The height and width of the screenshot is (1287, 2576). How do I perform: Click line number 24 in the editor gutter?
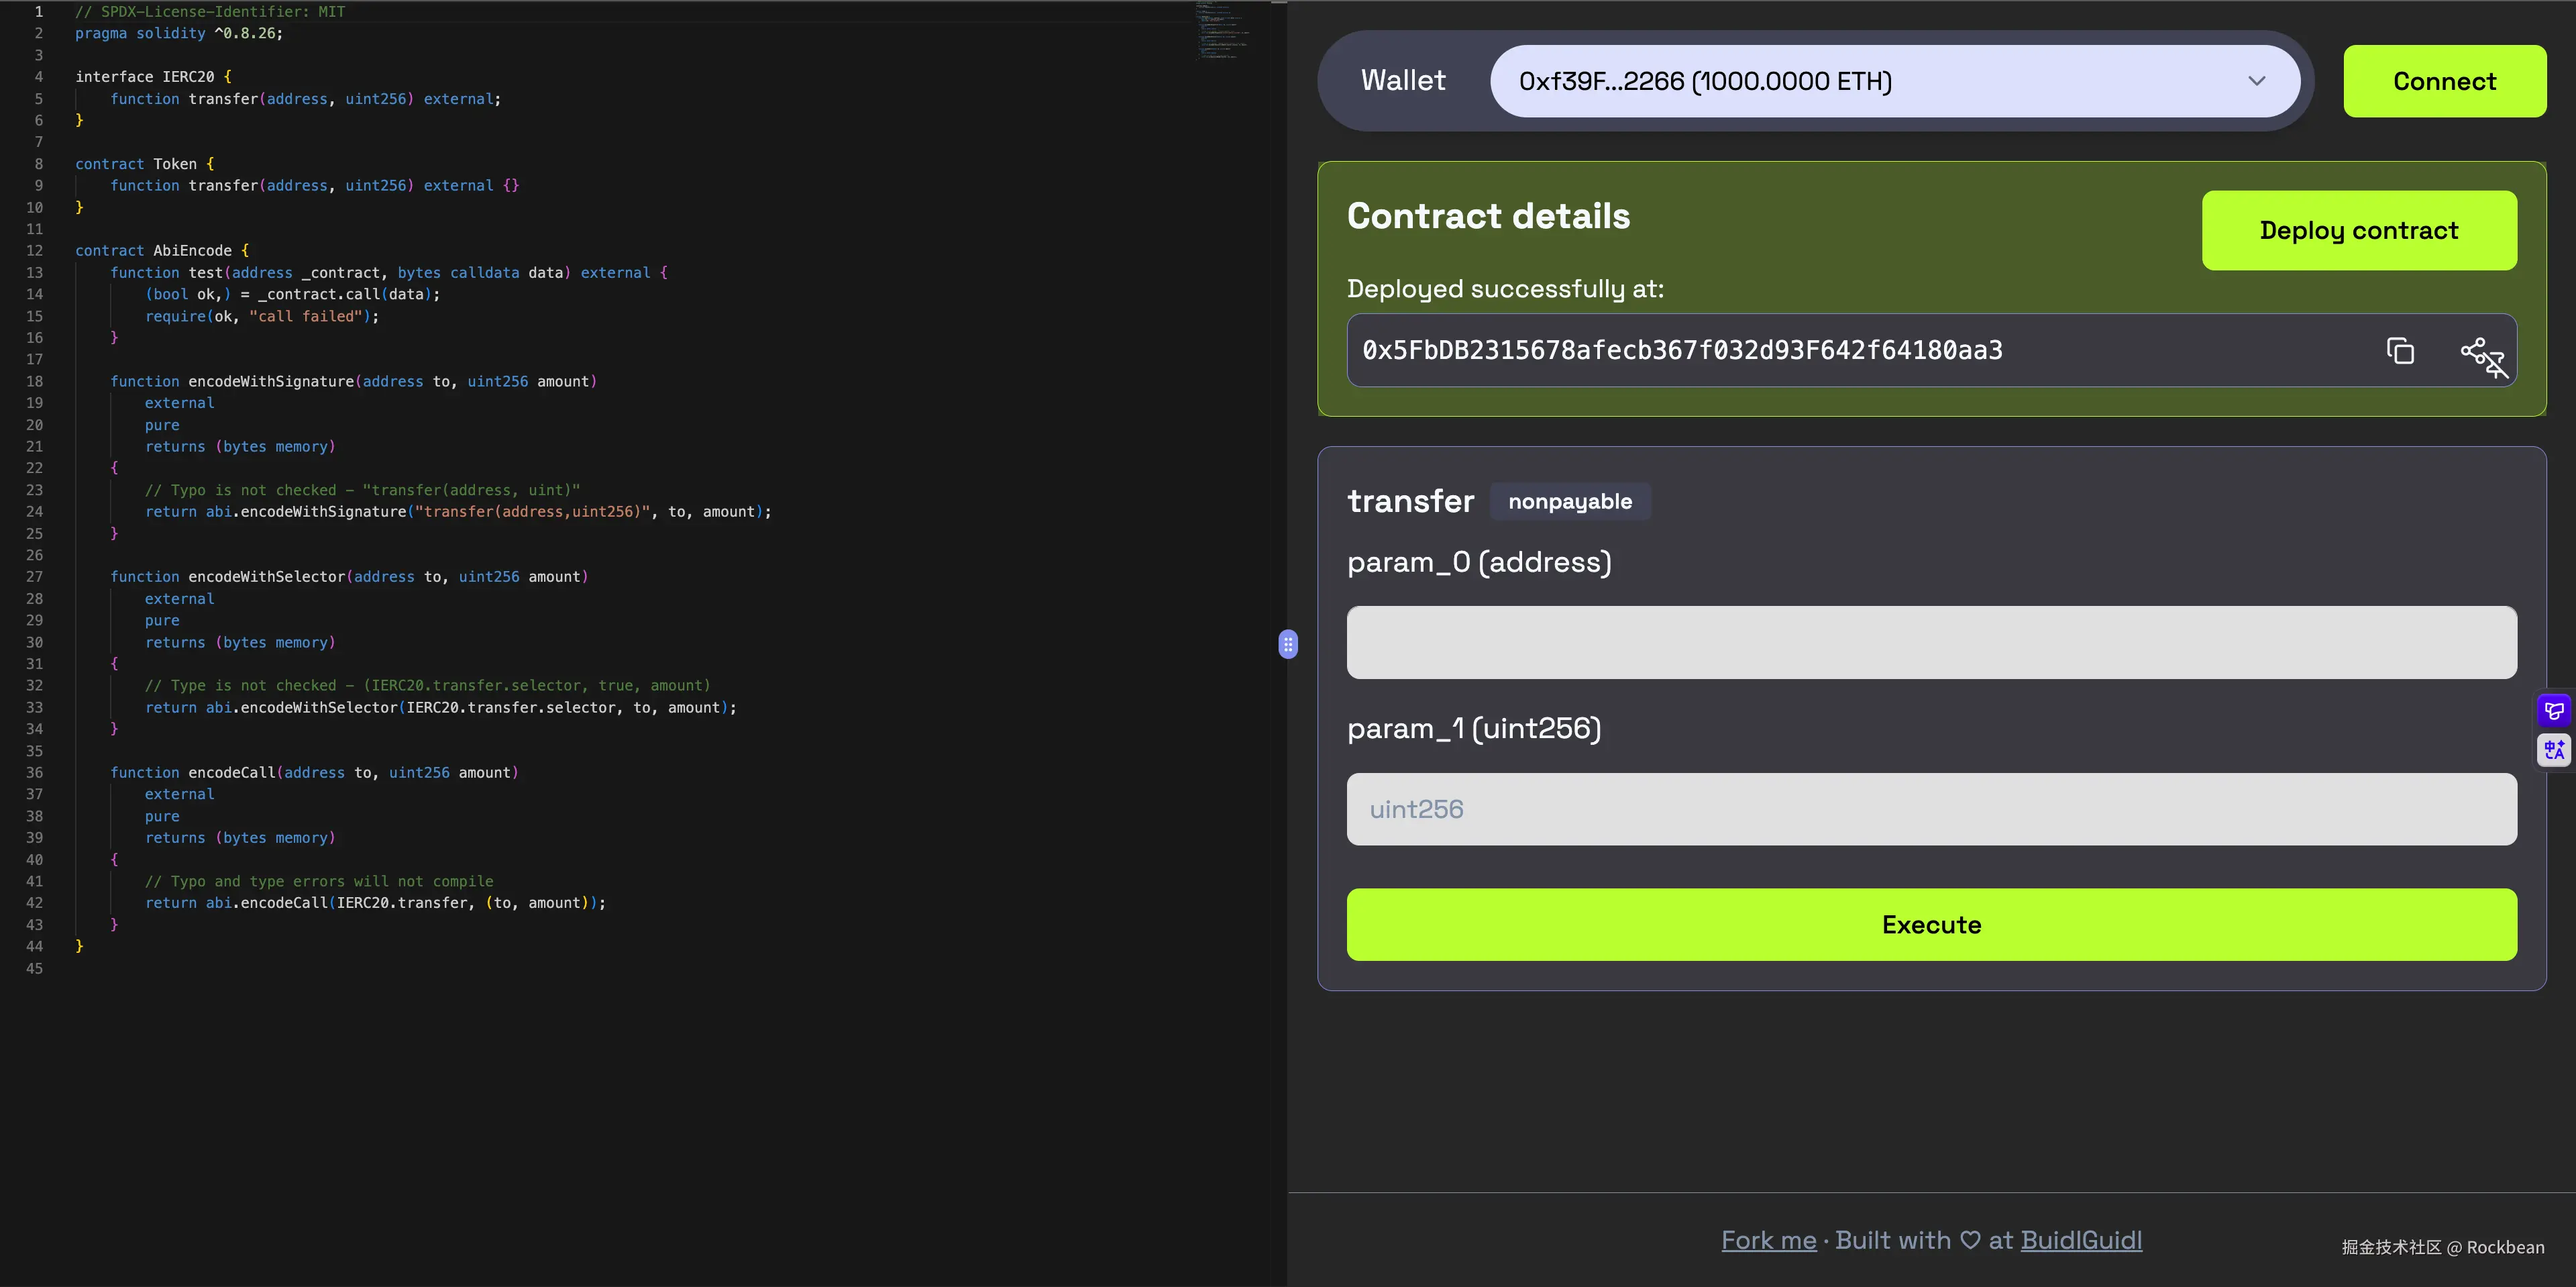coord(35,511)
